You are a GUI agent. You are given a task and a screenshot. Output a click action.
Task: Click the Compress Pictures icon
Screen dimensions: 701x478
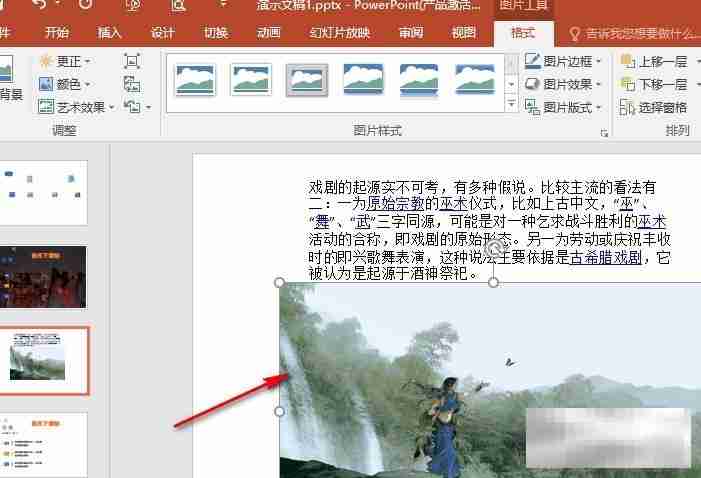click(x=131, y=61)
